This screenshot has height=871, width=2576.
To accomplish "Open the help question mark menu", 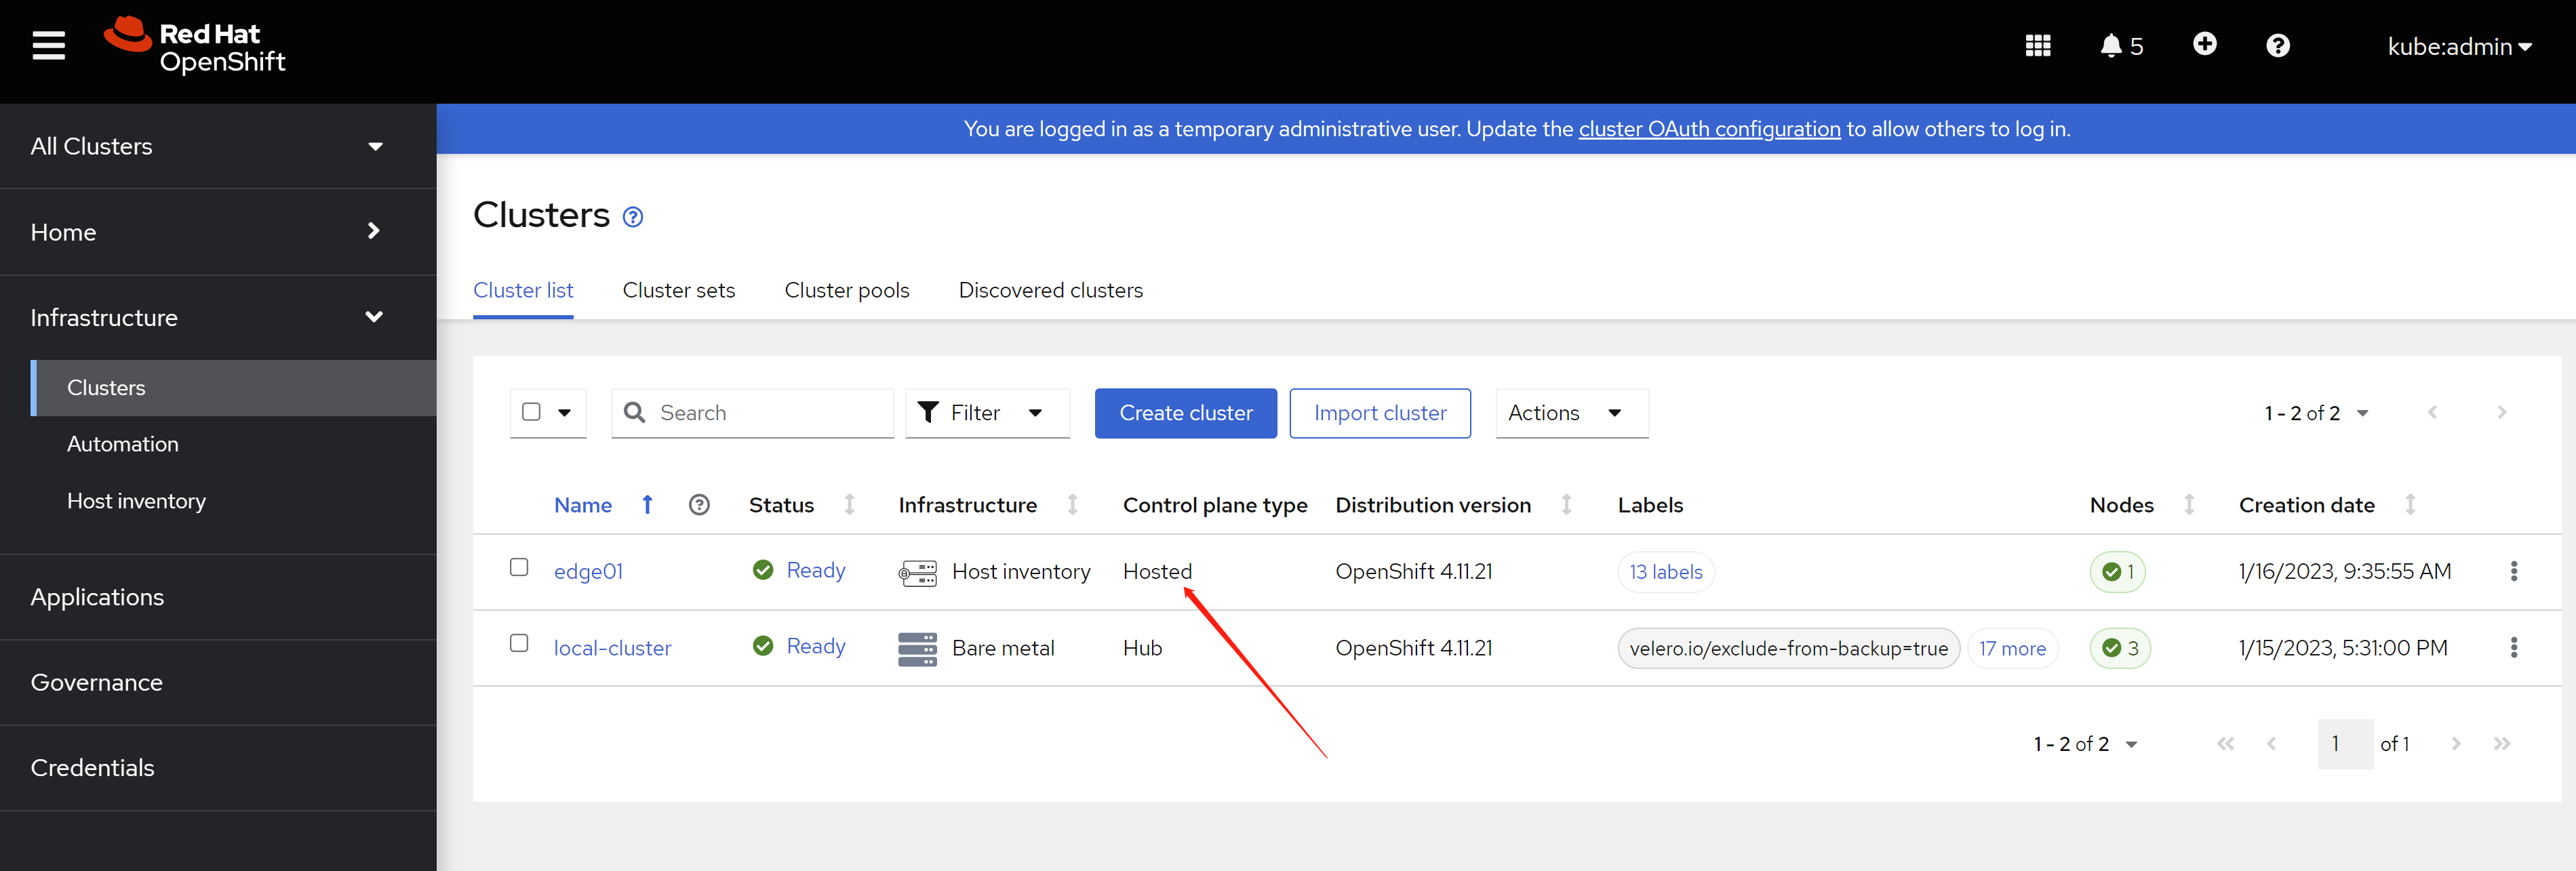I will click(2277, 46).
